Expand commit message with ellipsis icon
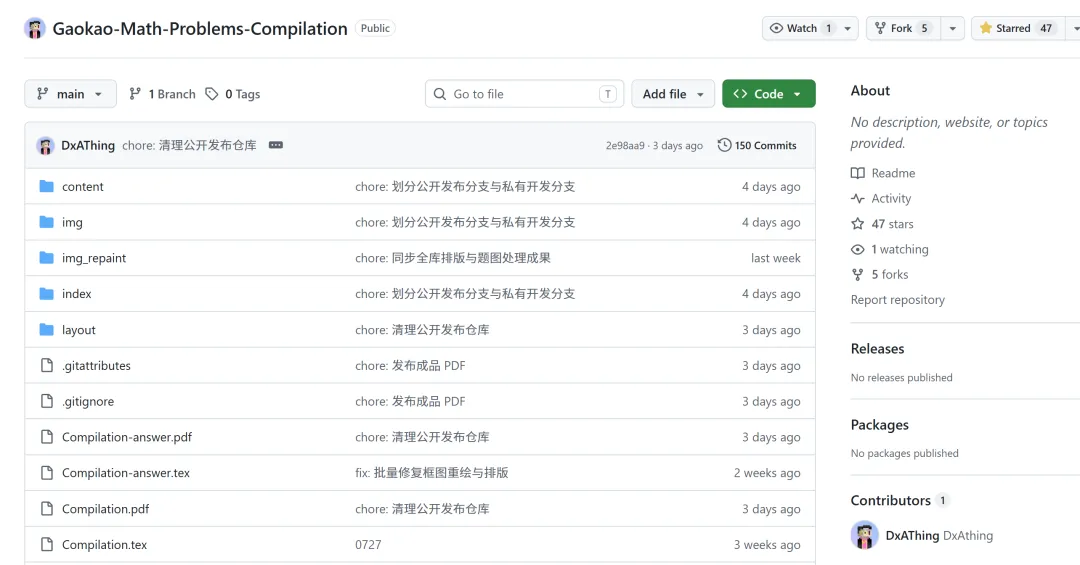 pyautogui.click(x=276, y=145)
